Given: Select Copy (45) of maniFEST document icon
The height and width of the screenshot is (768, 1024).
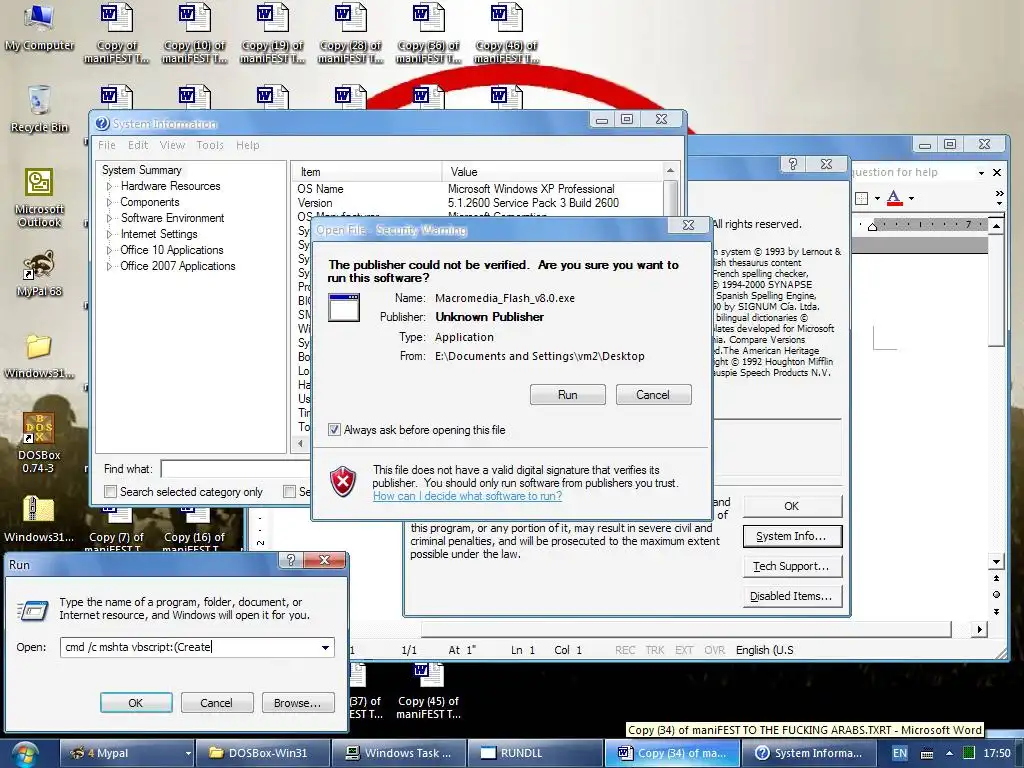Looking at the screenshot, I should pyautogui.click(x=428, y=691).
